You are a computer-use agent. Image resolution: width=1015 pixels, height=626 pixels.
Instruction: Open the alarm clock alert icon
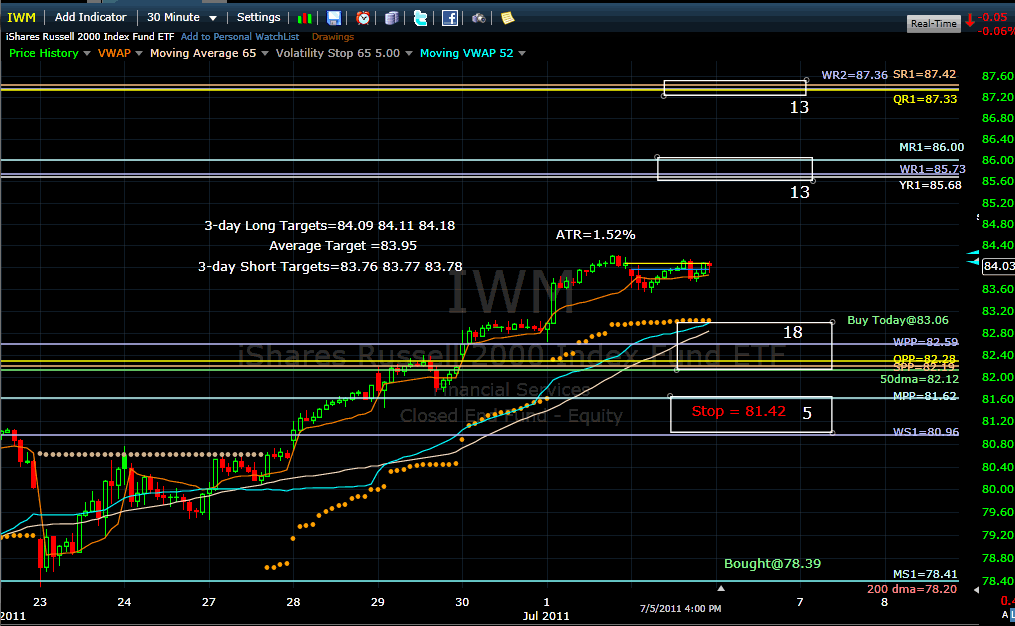pyautogui.click(x=363, y=18)
